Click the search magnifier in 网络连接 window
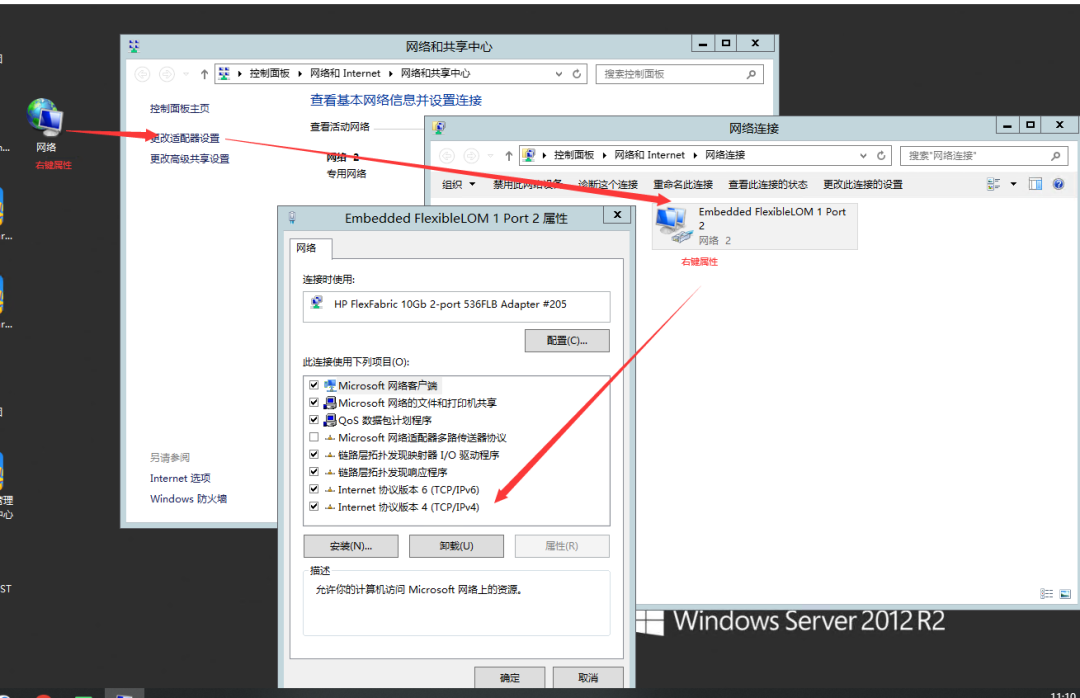The height and width of the screenshot is (698, 1080). tap(1055, 155)
